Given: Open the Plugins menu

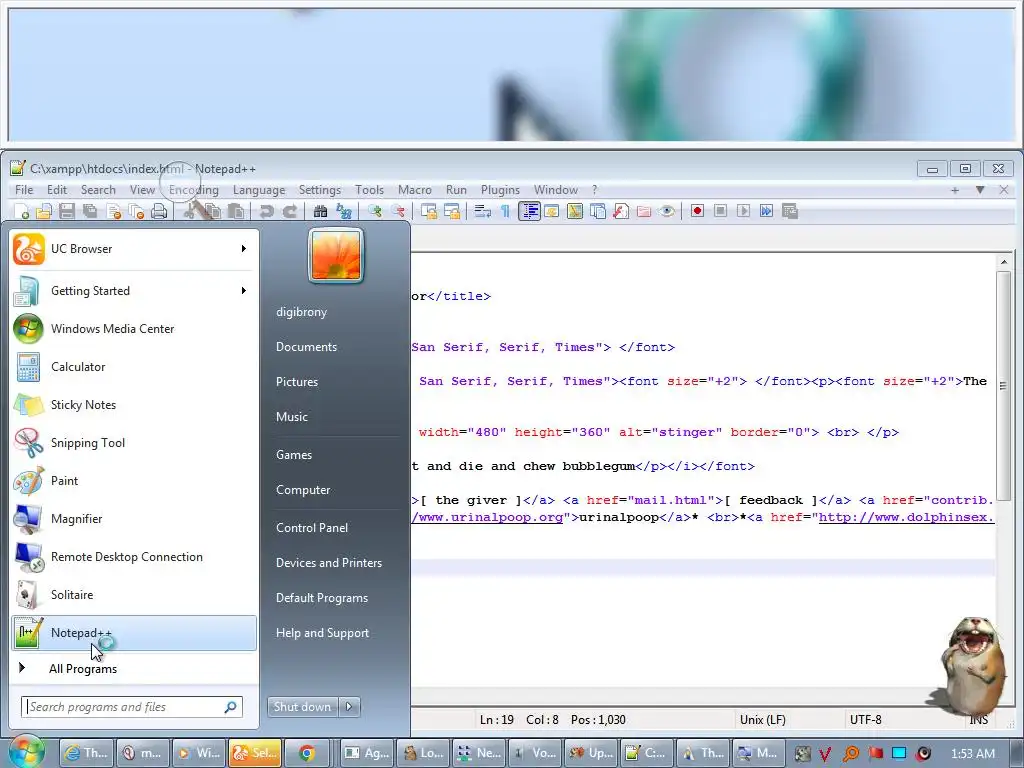Looking at the screenshot, I should pyautogui.click(x=500, y=189).
